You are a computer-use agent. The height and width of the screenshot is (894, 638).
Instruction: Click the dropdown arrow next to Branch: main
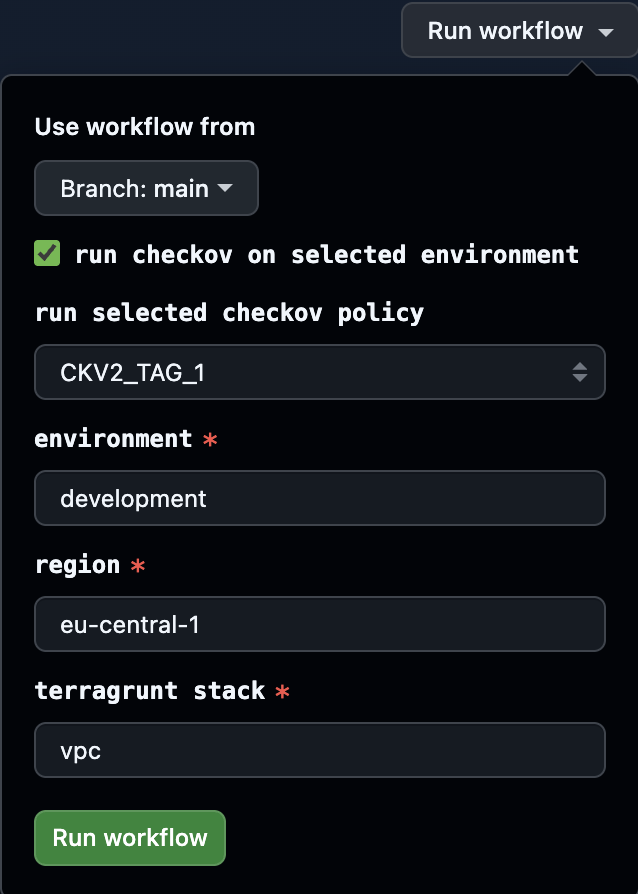pyautogui.click(x=227, y=188)
